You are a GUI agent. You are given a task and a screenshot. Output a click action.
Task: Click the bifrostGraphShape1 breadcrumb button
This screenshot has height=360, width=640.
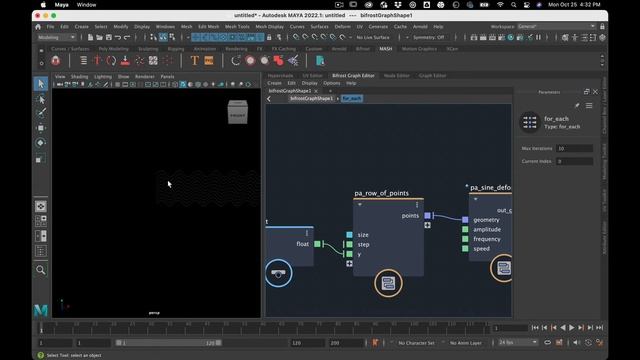pos(311,99)
